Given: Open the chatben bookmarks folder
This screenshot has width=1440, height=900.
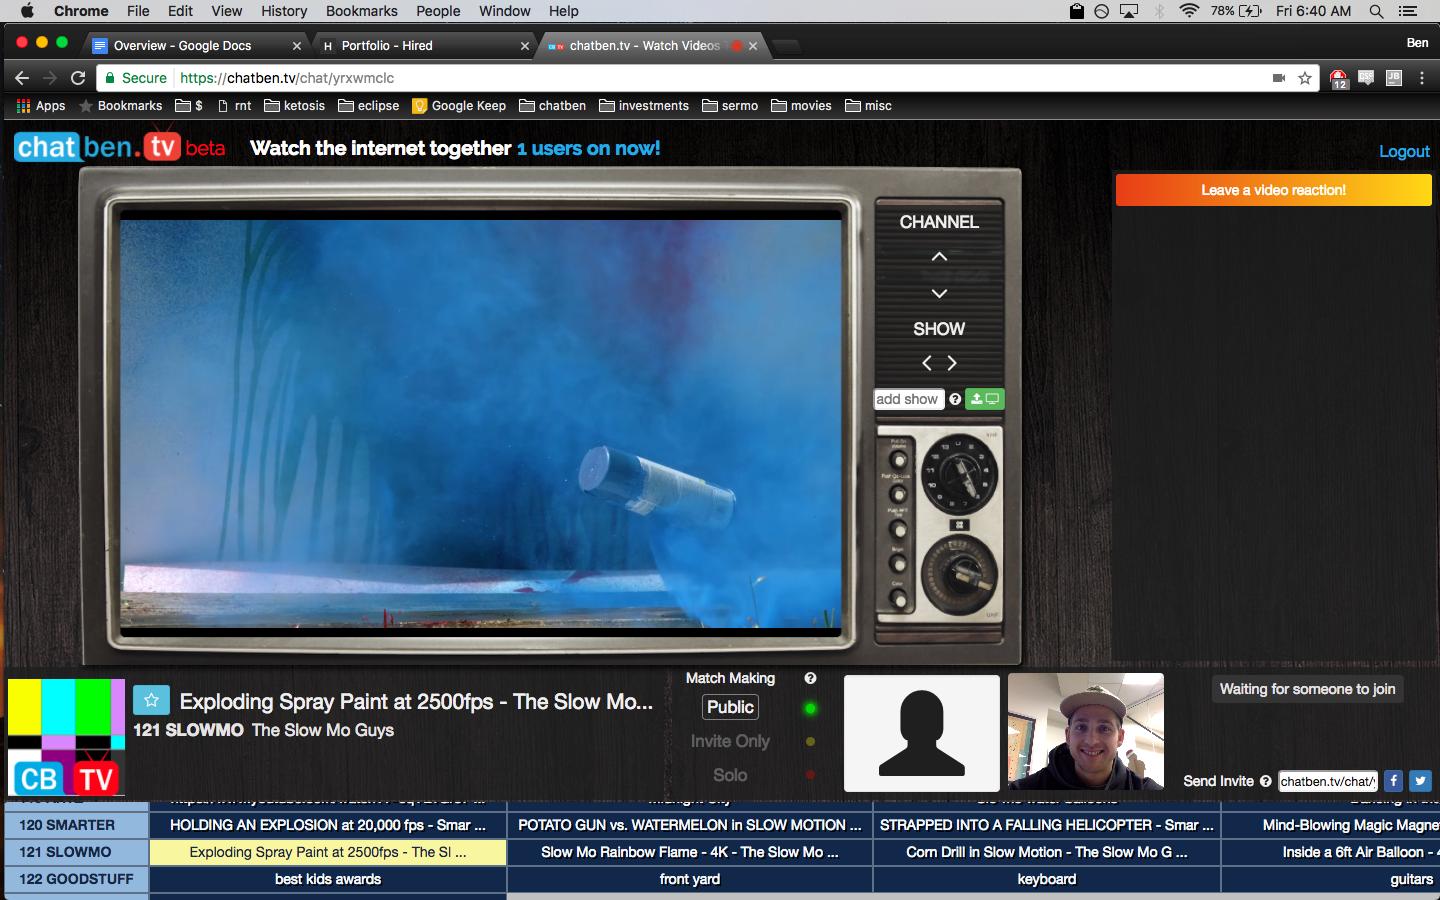Looking at the screenshot, I should click(x=552, y=105).
